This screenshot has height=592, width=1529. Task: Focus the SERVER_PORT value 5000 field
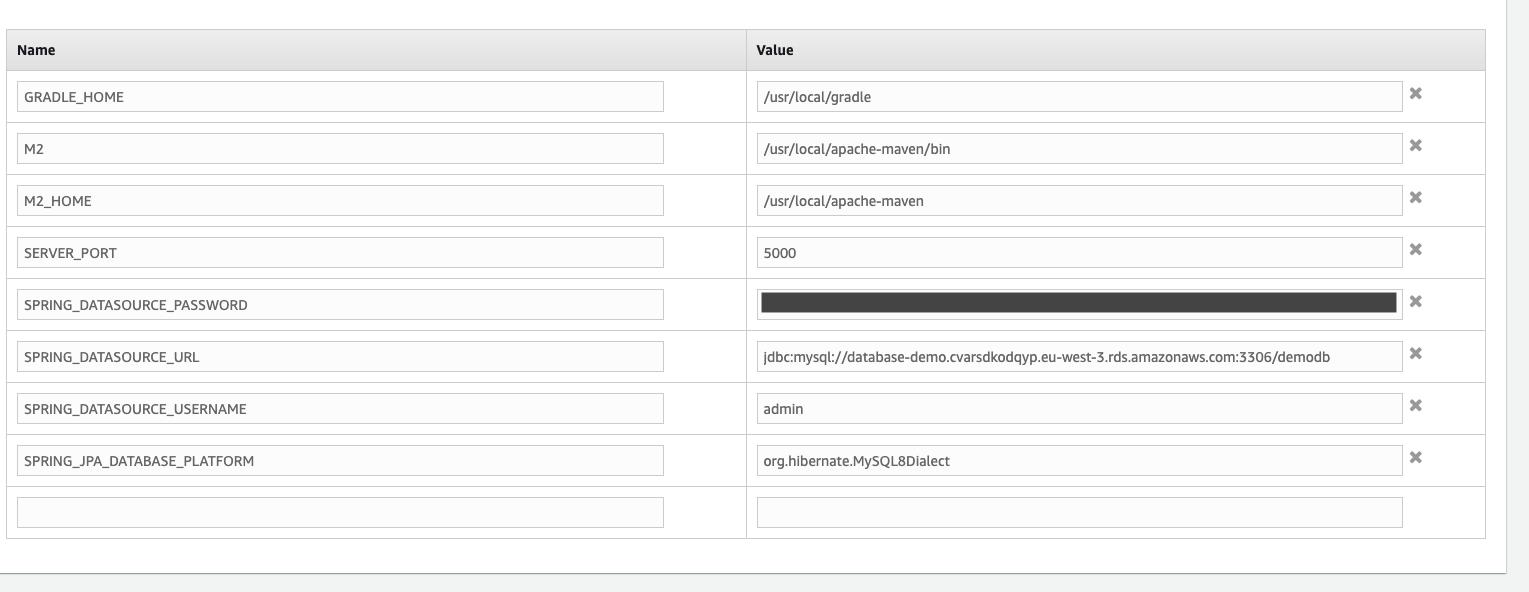coord(1078,253)
